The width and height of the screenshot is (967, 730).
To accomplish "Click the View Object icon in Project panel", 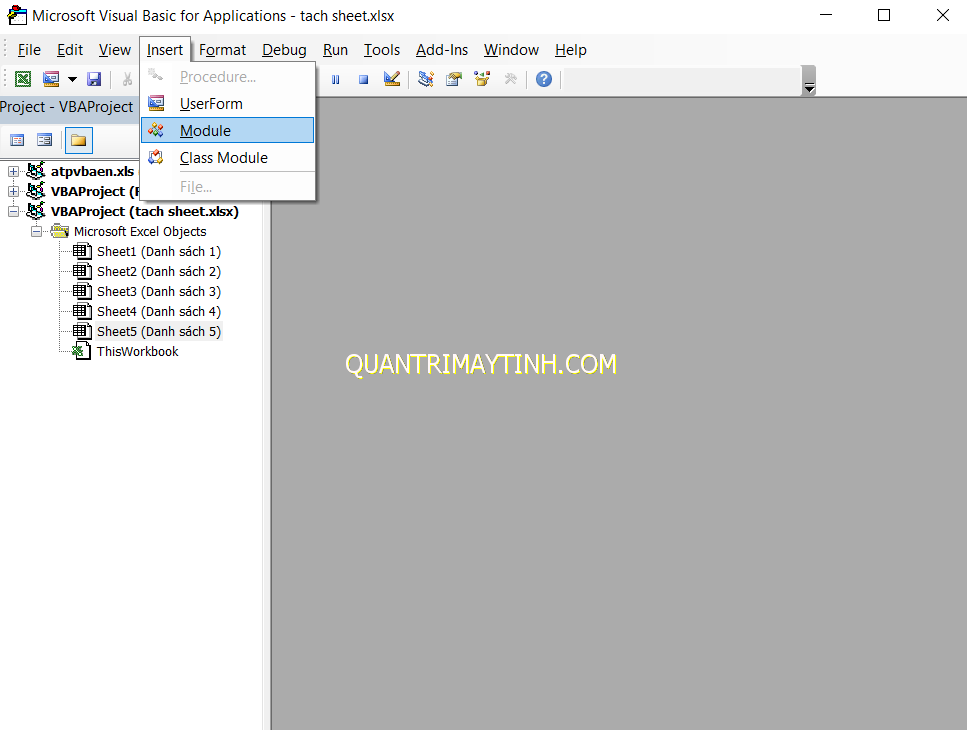I will [x=44, y=140].
